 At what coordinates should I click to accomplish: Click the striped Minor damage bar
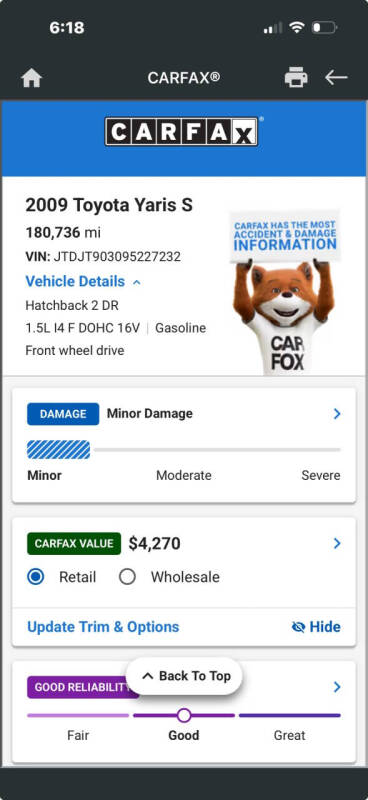point(58,450)
